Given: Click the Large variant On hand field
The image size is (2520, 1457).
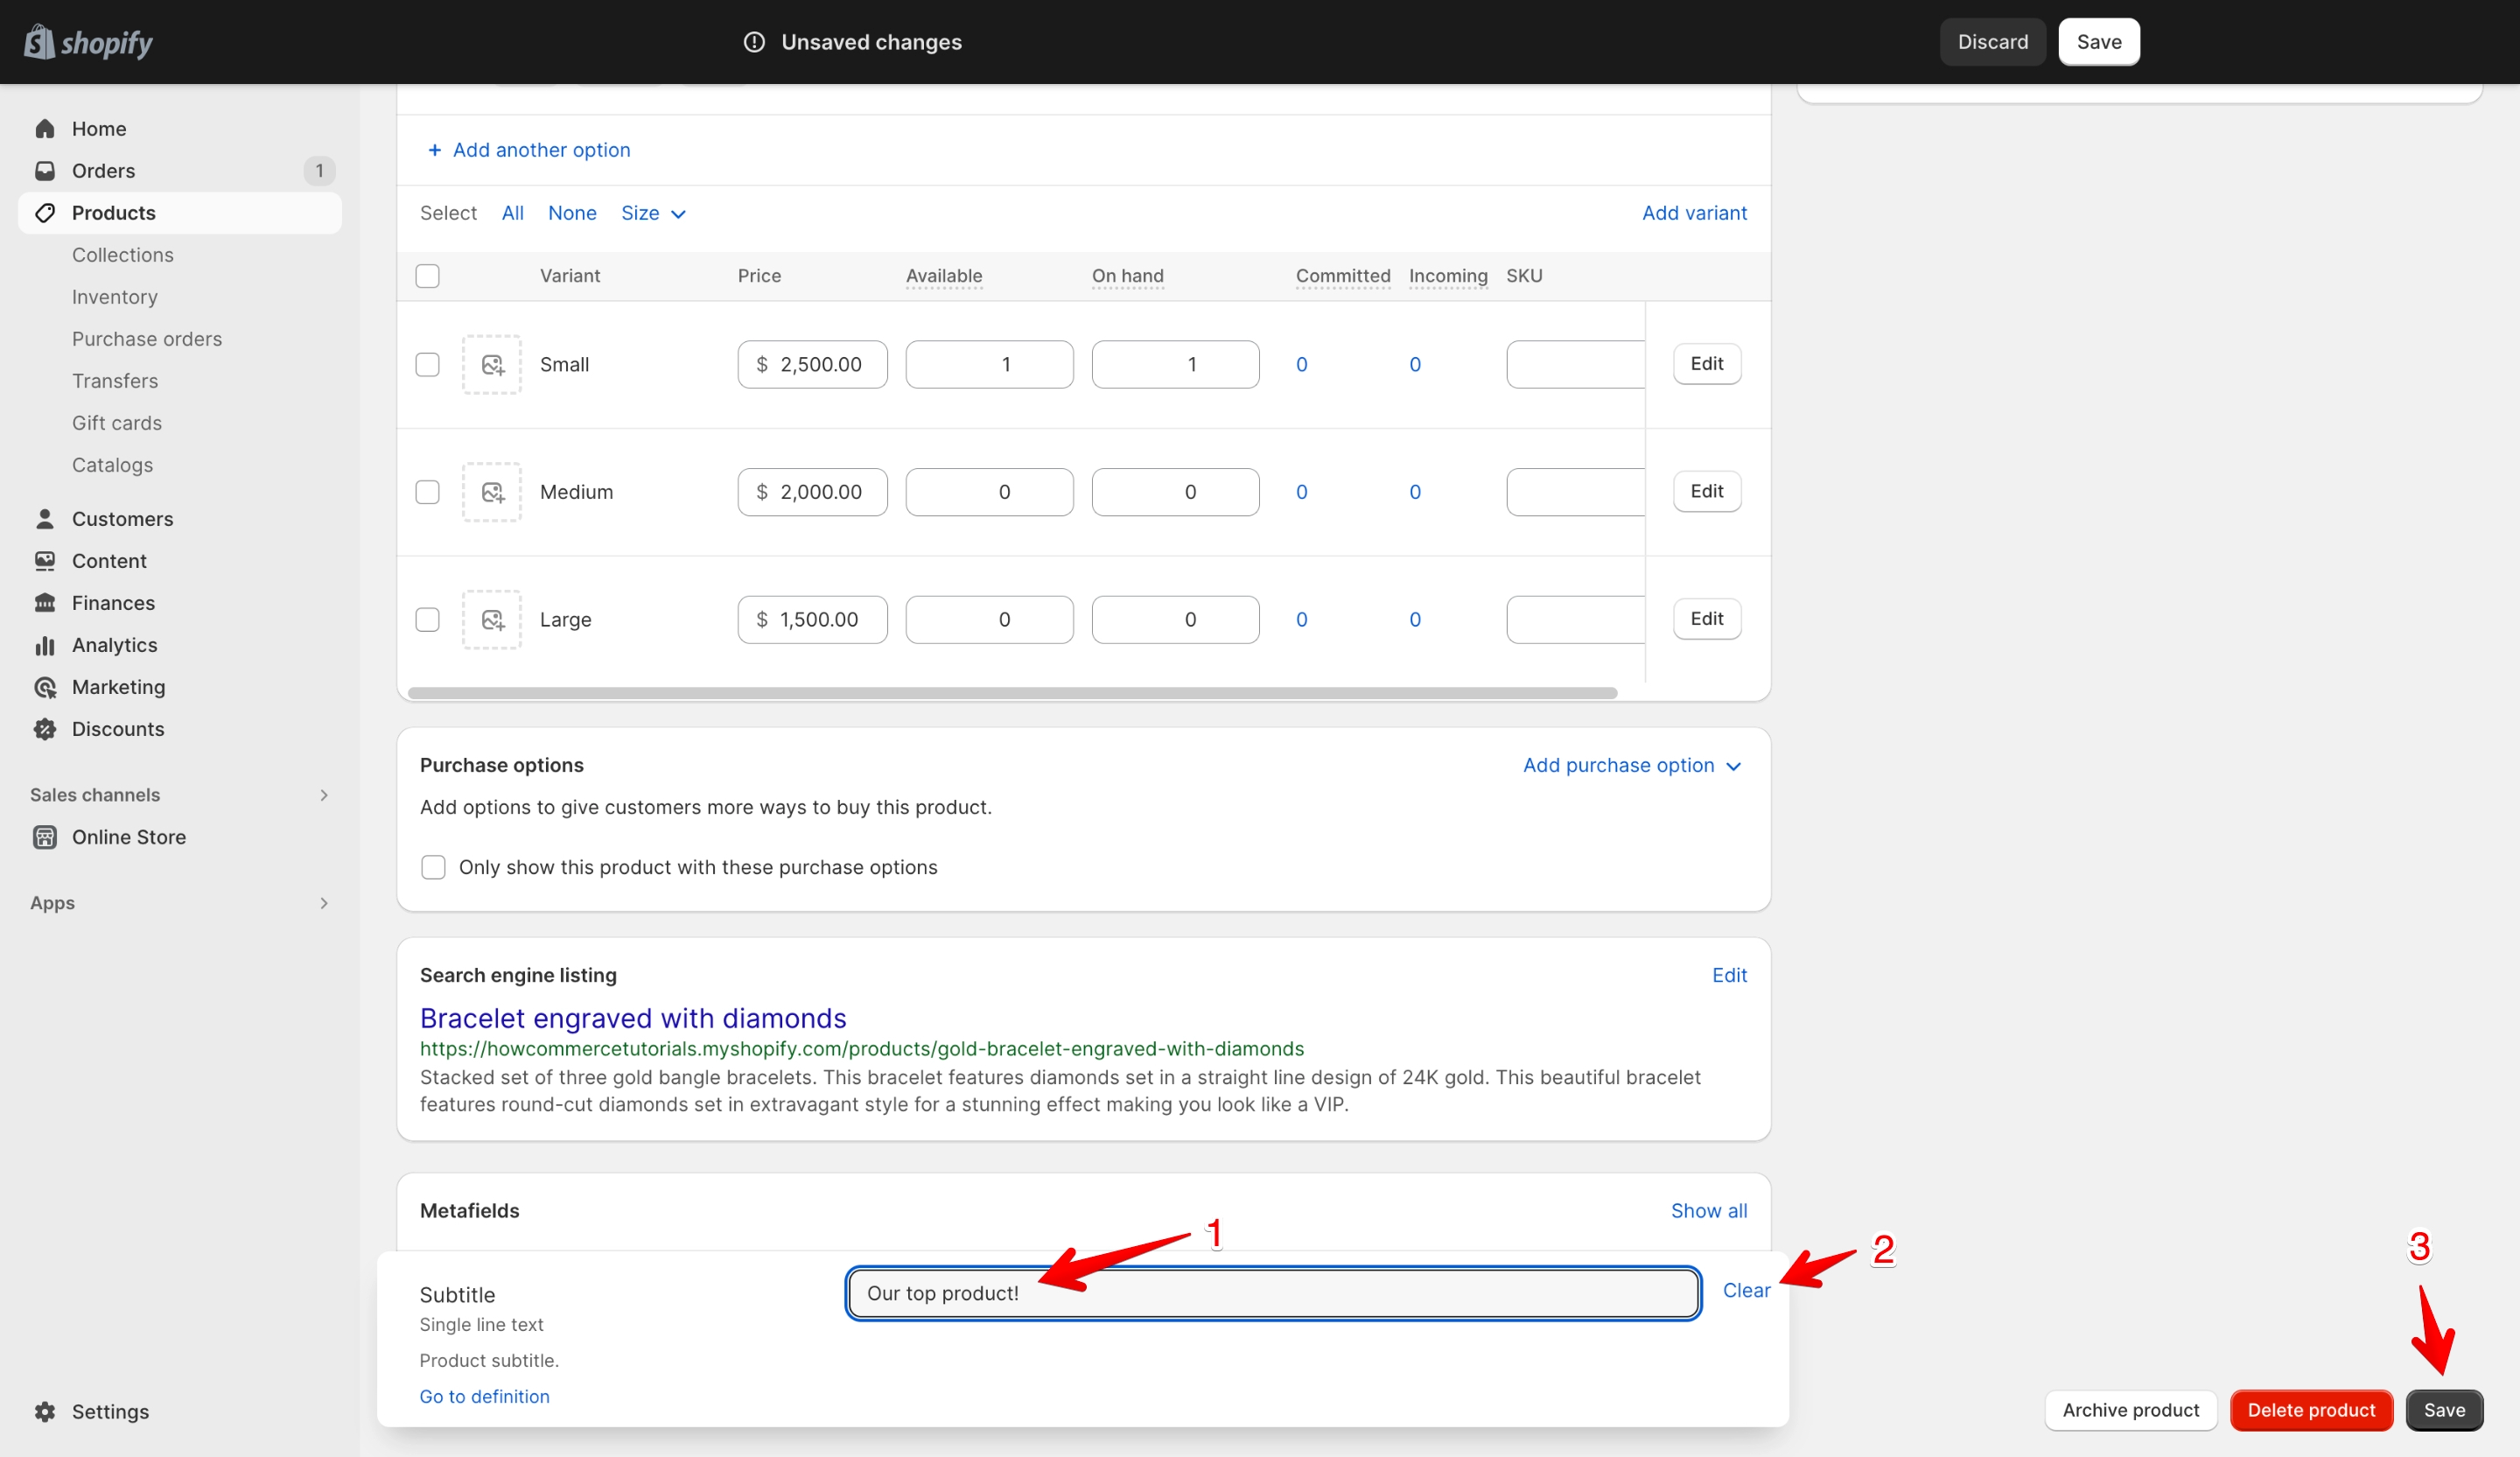Looking at the screenshot, I should (x=1175, y=620).
